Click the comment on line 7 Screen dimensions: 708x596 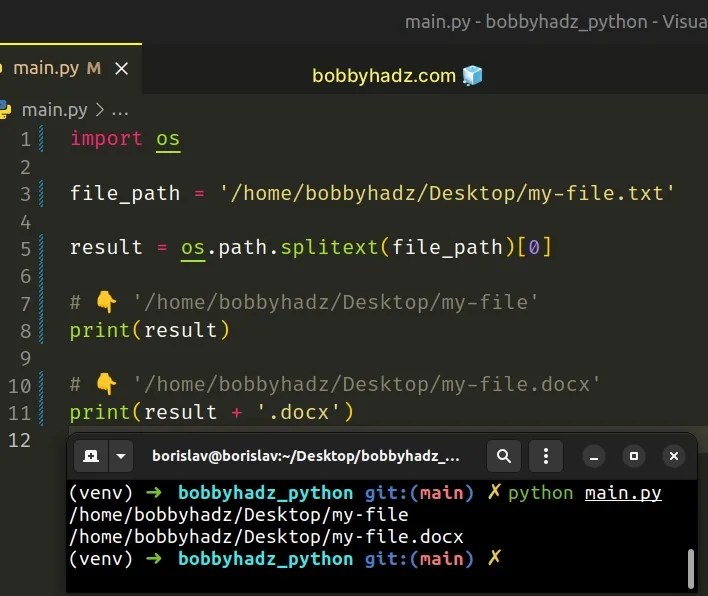pyautogui.click(x=304, y=302)
